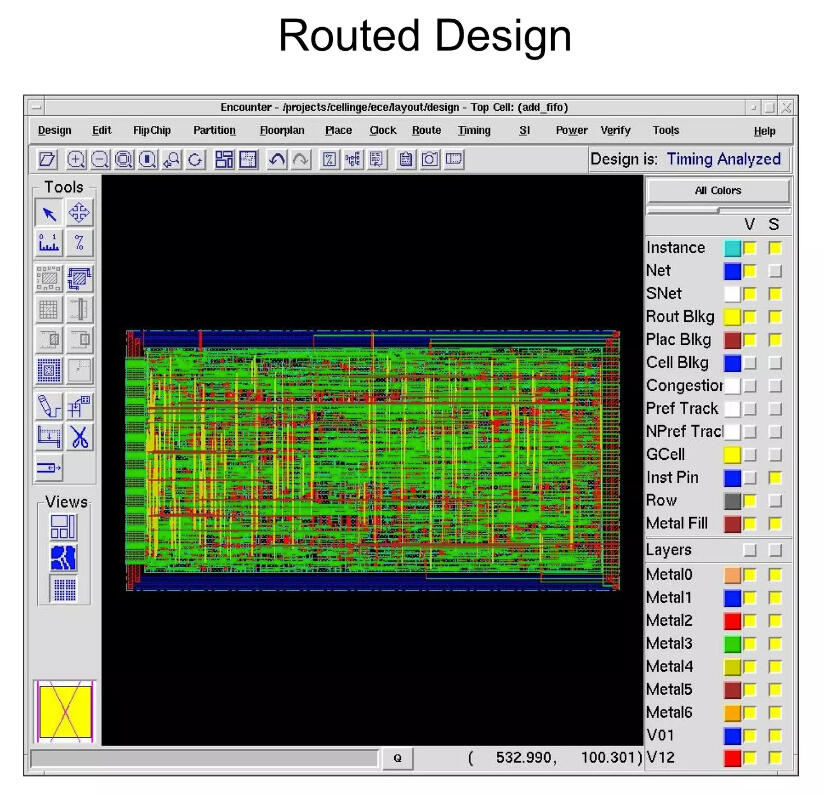Click the undo arrow in toolbar

tap(277, 159)
